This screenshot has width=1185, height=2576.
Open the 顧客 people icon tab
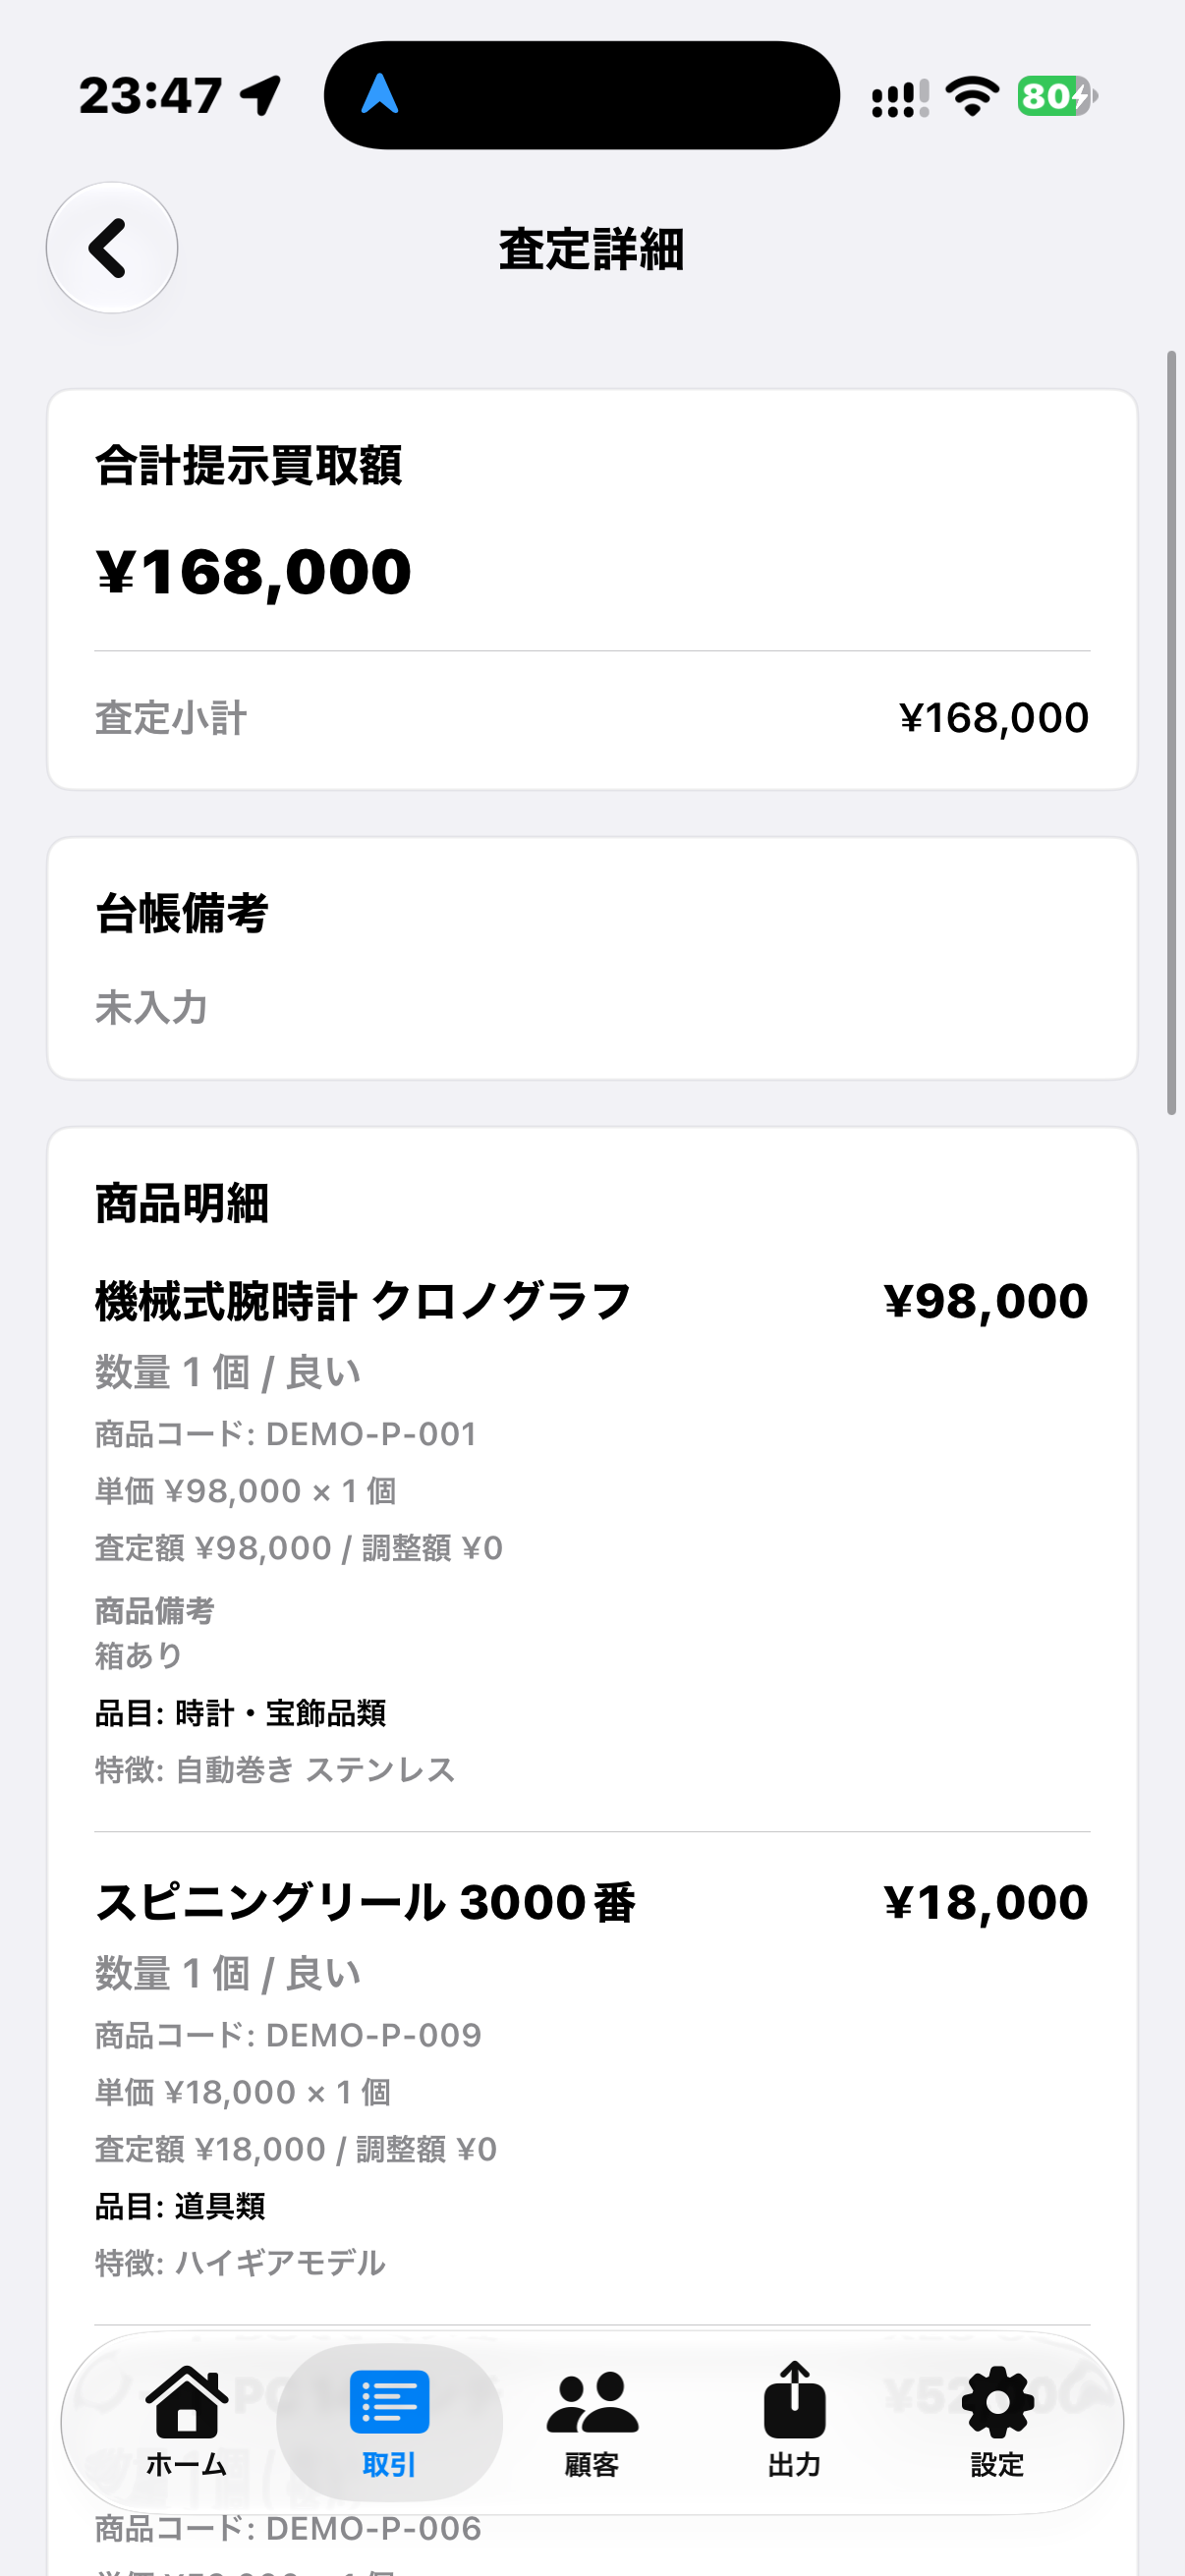(592, 2421)
